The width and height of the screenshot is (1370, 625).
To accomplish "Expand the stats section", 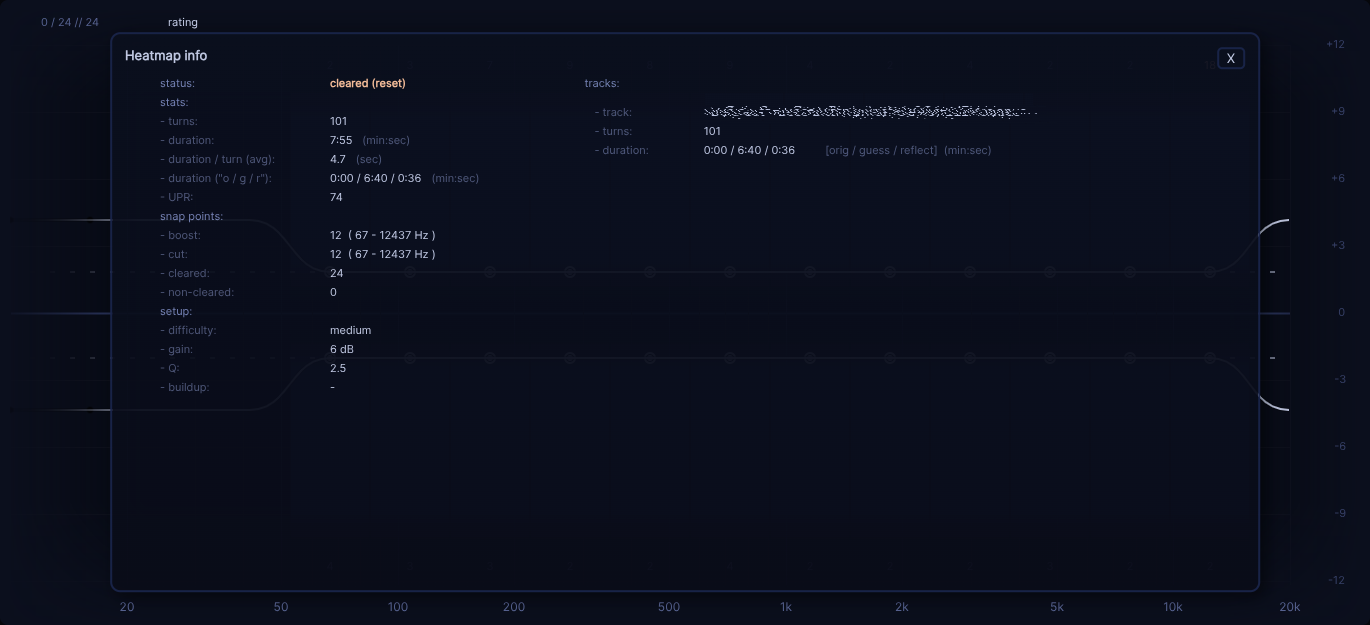I will click(174, 102).
